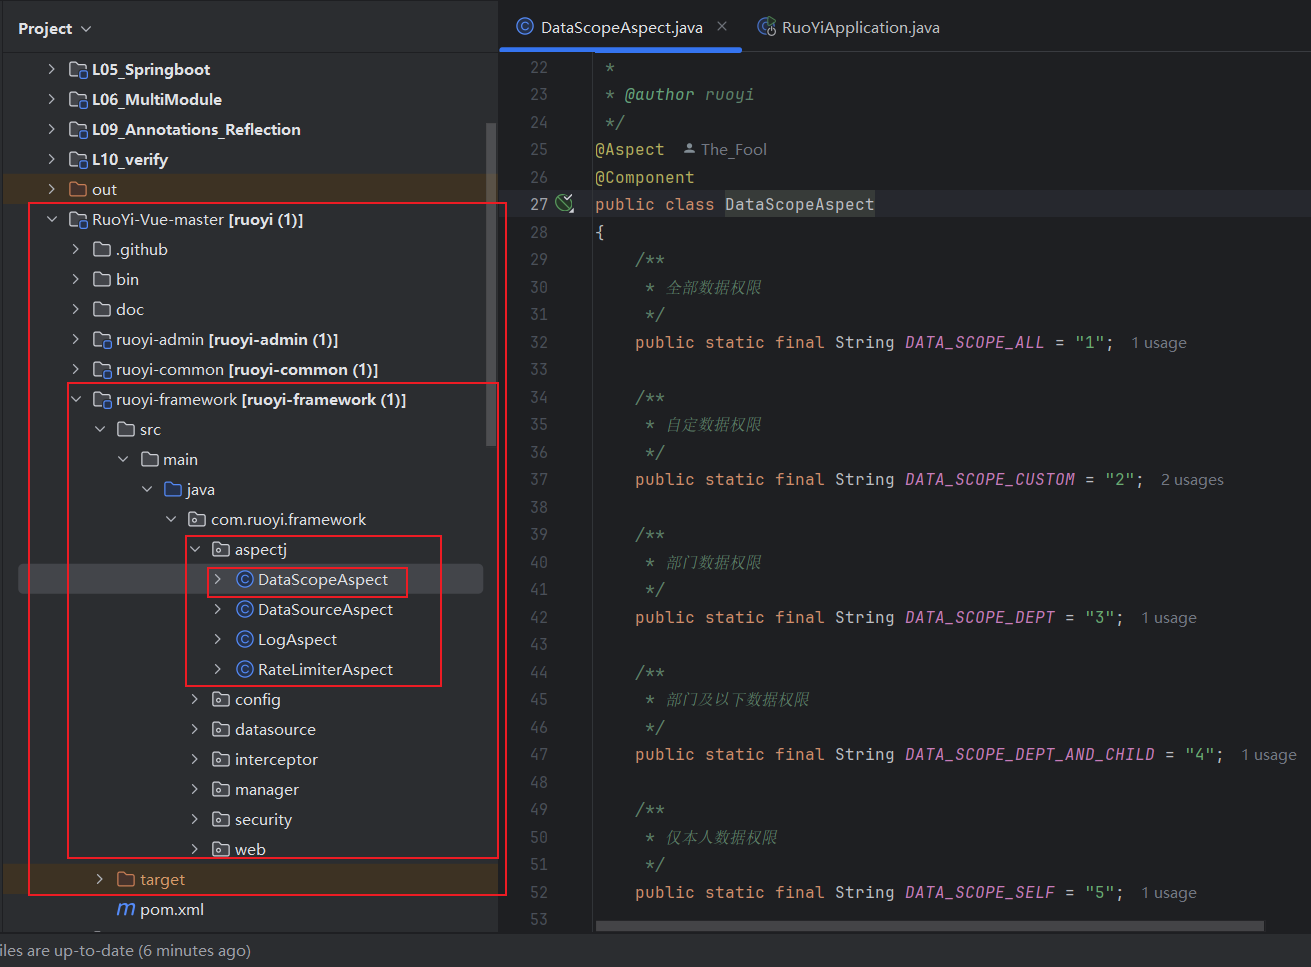This screenshot has width=1311, height=967.
Task: Select the DataScopeAspect.java tab
Action: [620, 28]
